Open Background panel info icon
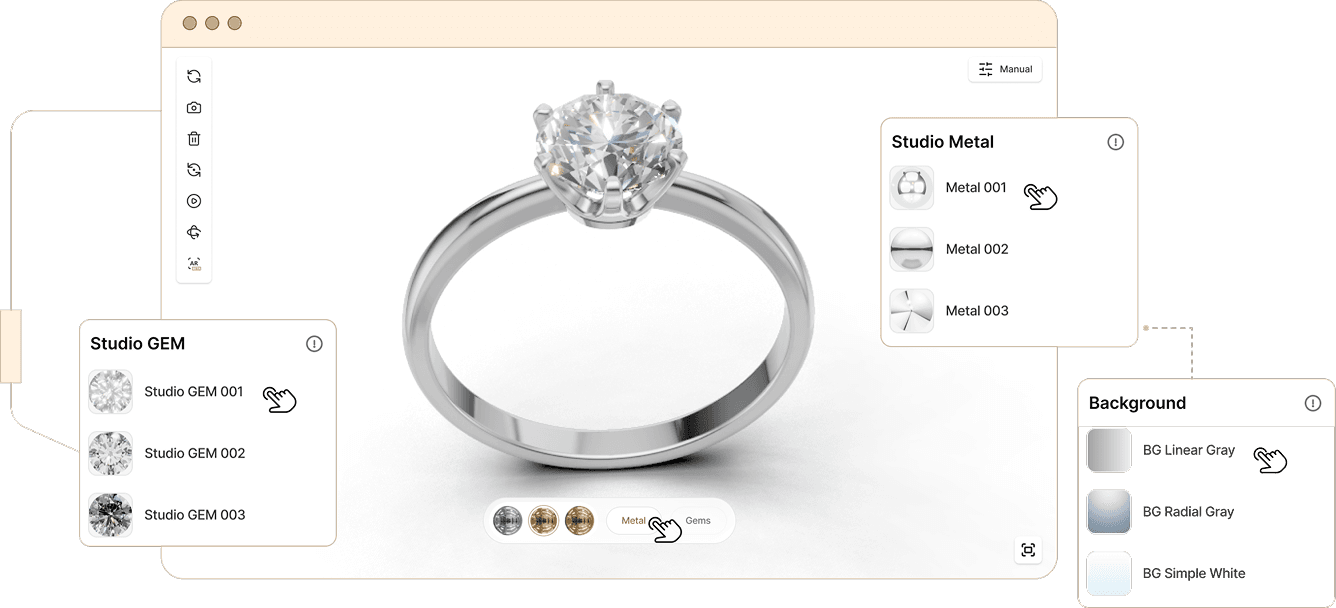Screen dimensions: 1336x608 (x=1313, y=403)
